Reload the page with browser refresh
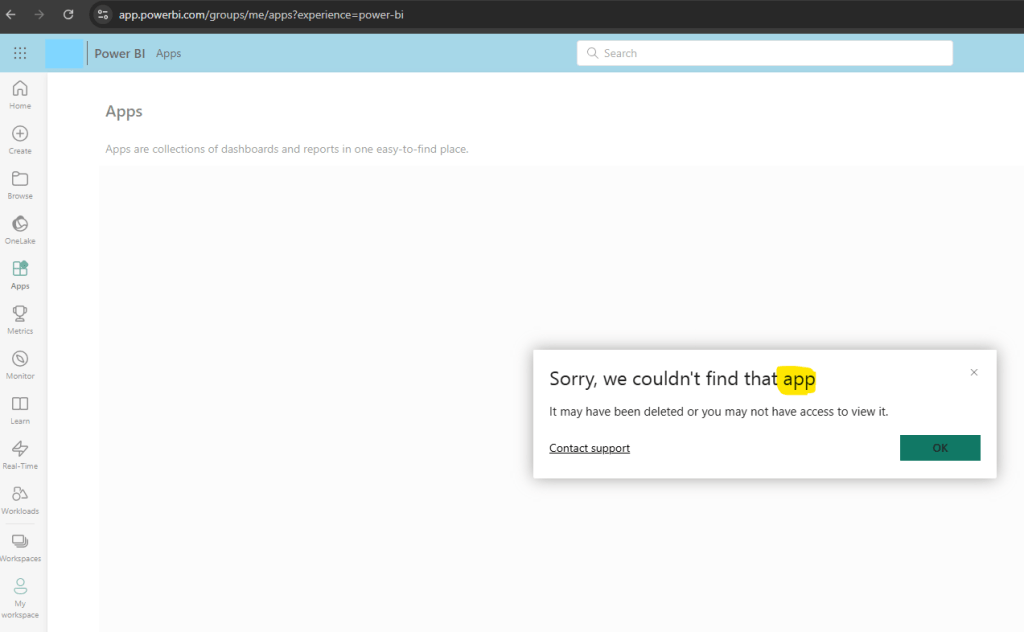1024x632 pixels. 68,15
